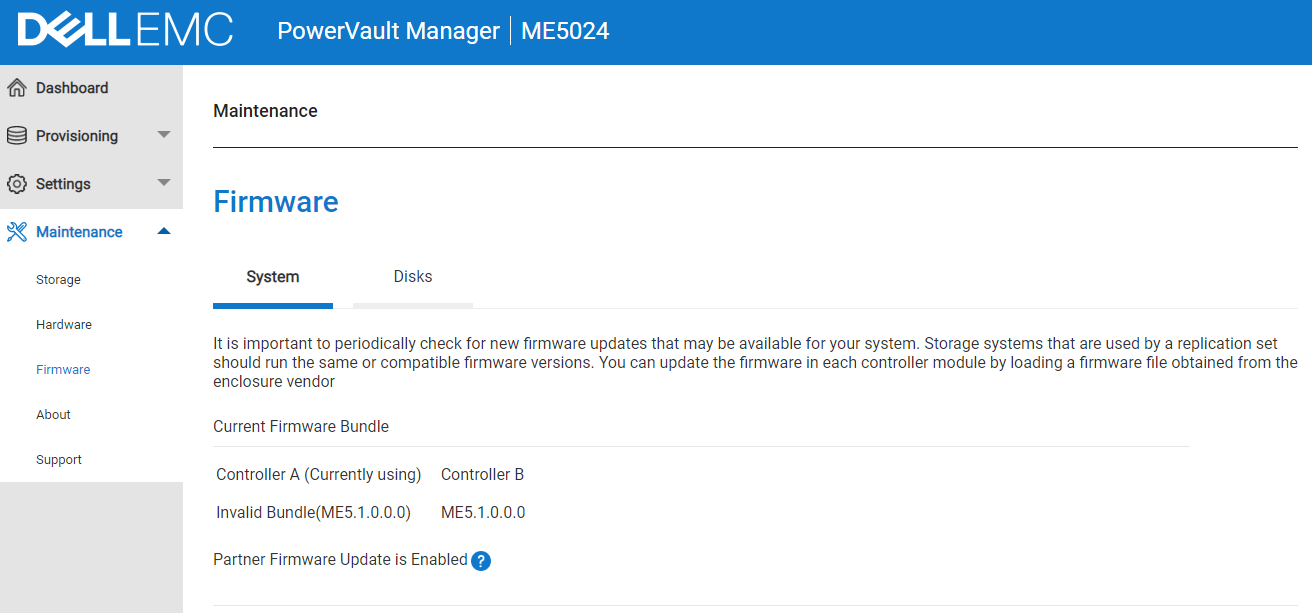
Task: Open the About page
Action: [x=53, y=414]
